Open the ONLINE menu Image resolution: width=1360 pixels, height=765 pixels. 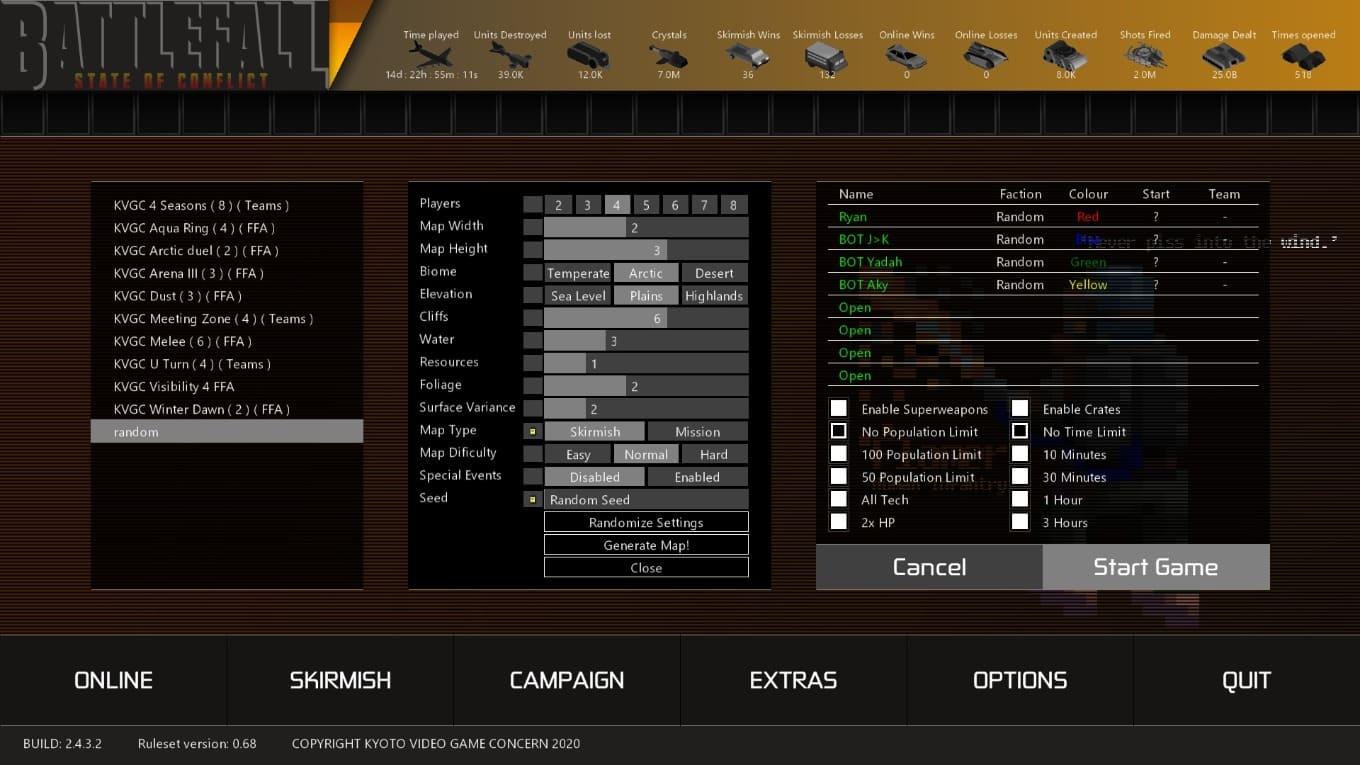(114, 680)
